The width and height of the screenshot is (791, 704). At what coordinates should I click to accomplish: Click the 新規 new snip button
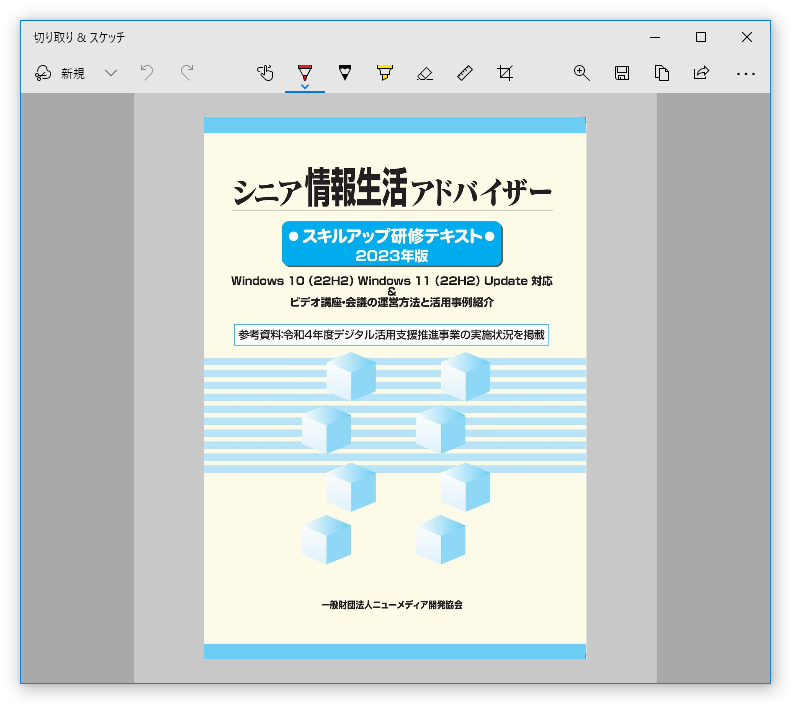(60, 73)
